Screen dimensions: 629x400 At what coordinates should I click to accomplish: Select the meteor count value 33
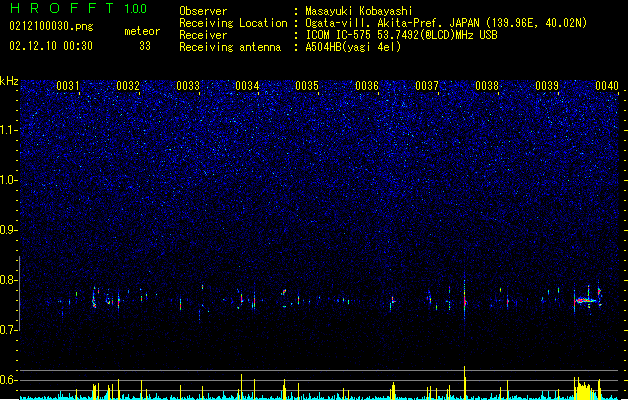[145, 46]
